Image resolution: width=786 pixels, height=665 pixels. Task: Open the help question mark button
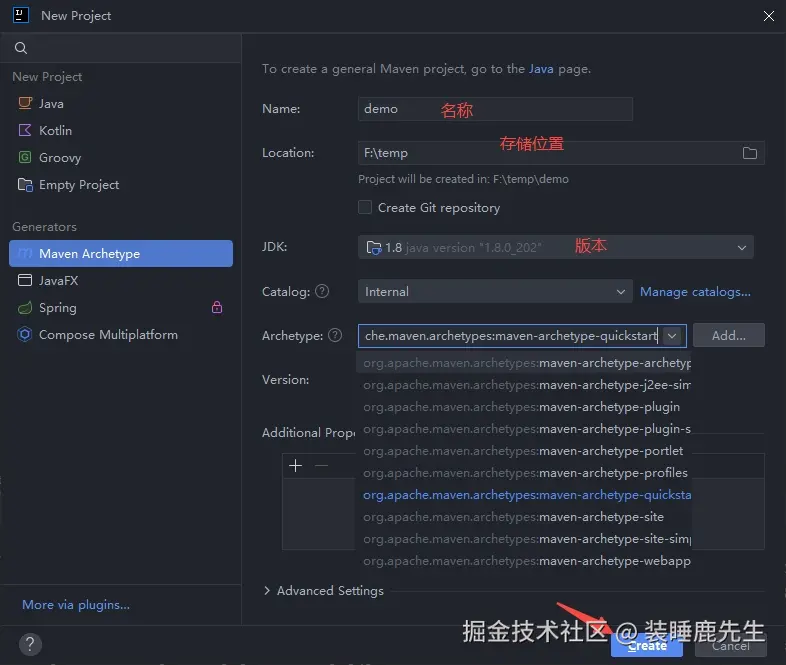point(30,644)
